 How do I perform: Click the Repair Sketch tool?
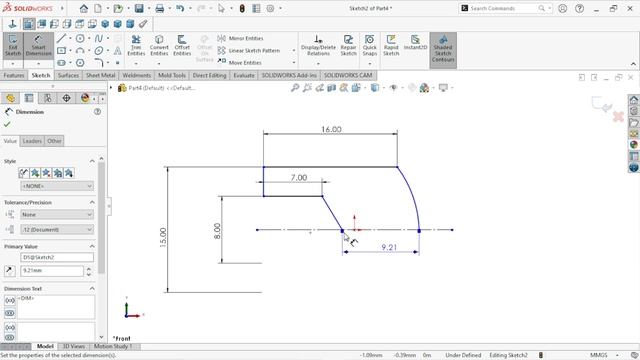[349, 45]
